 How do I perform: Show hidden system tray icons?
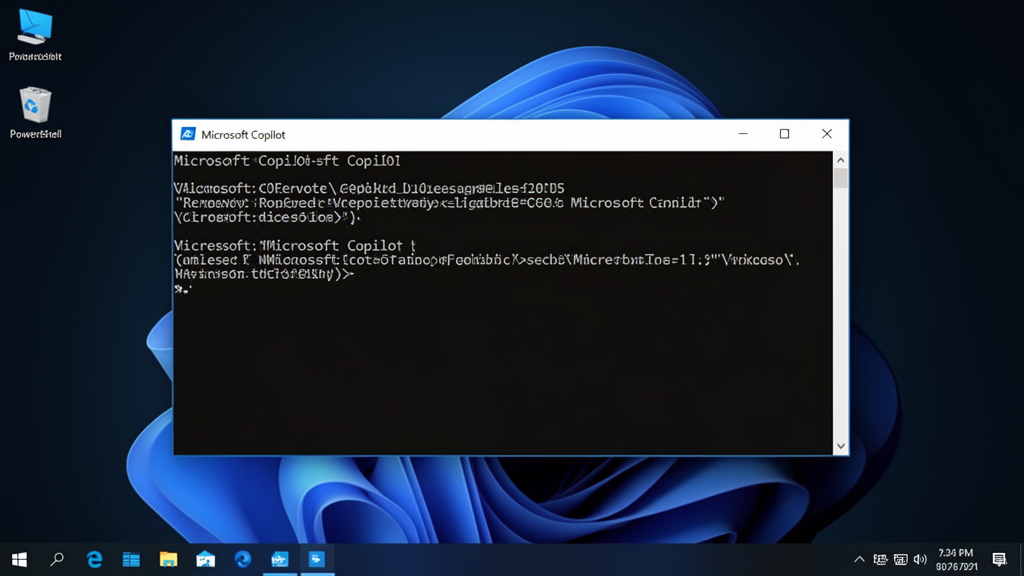coord(859,560)
